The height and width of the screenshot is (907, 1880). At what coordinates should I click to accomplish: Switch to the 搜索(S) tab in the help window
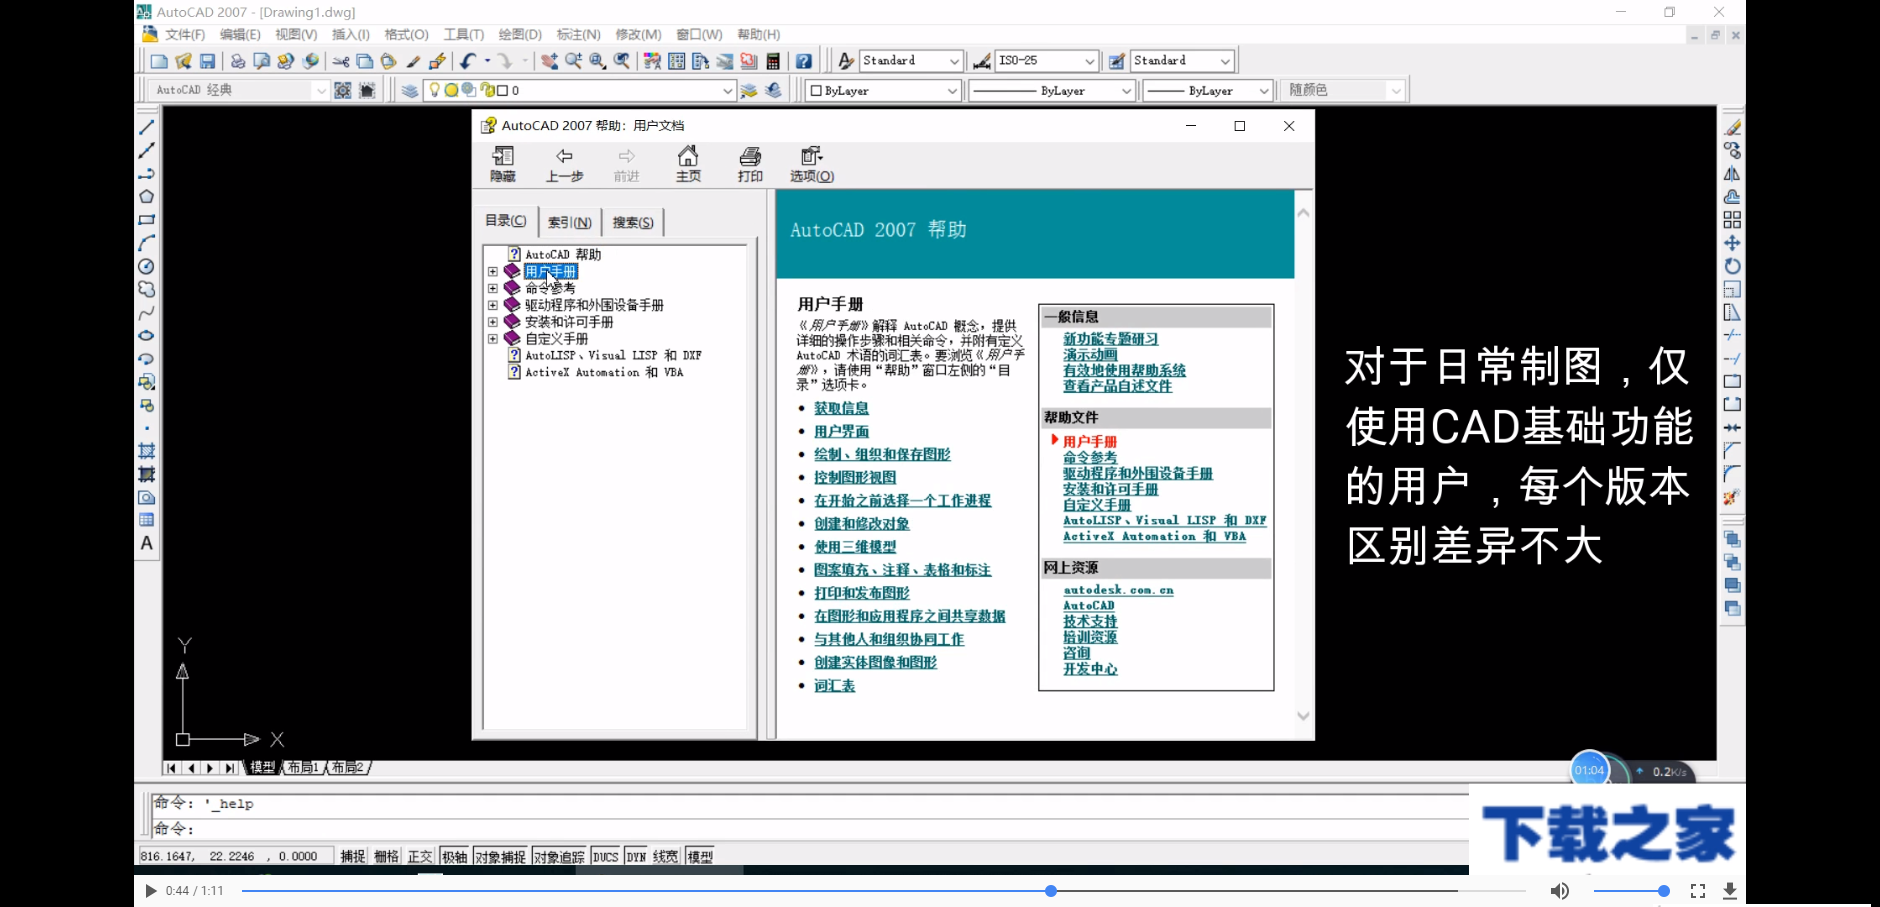[632, 221]
